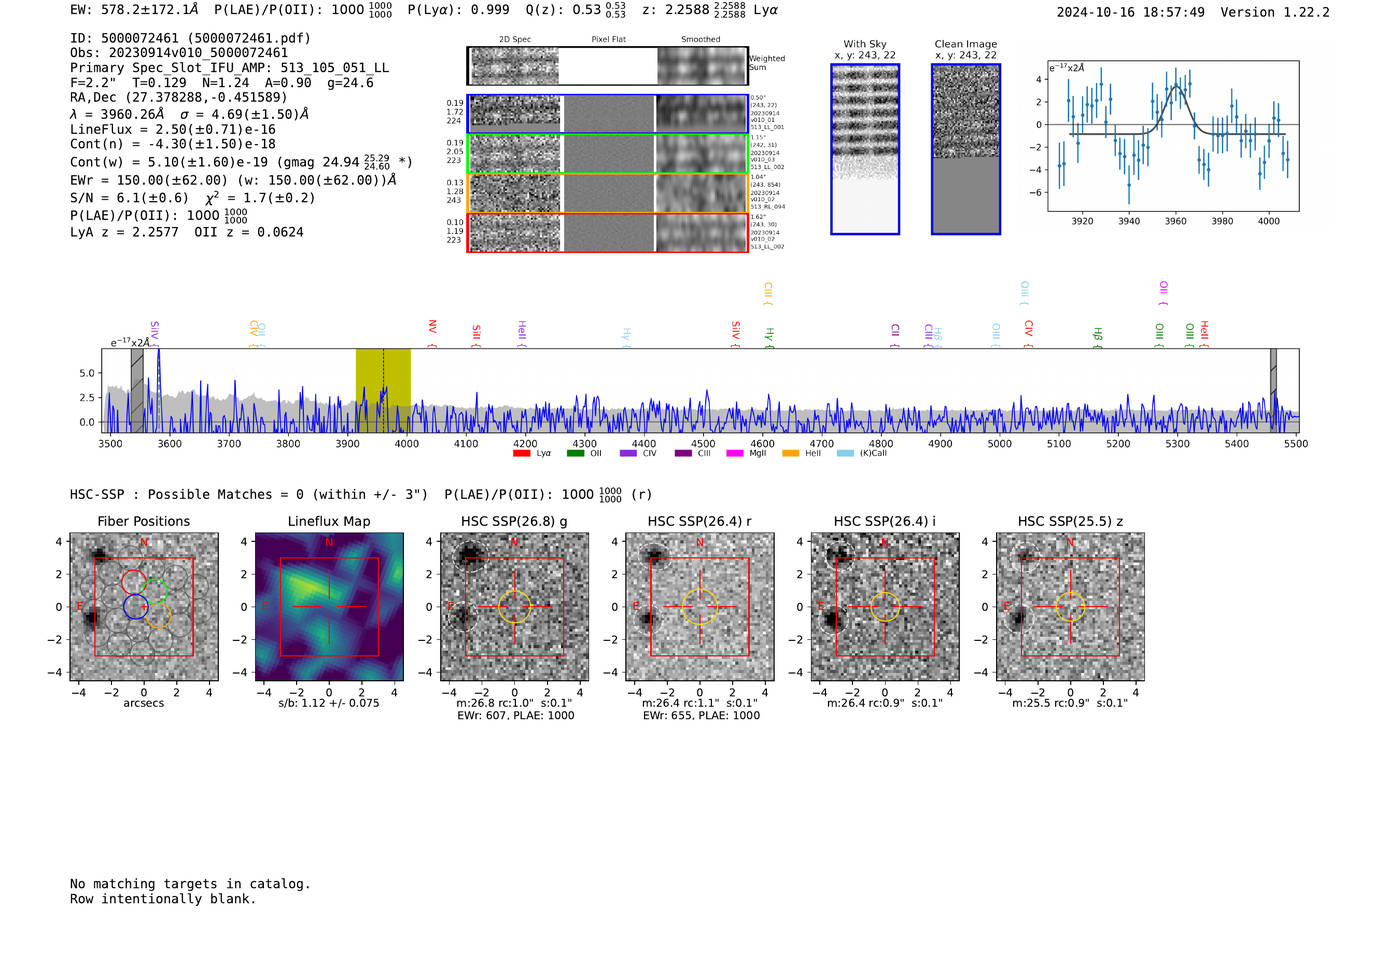Click the orange-bordered 2D fiber spectrum row
1400x953 pixels.
pos(608,193)
